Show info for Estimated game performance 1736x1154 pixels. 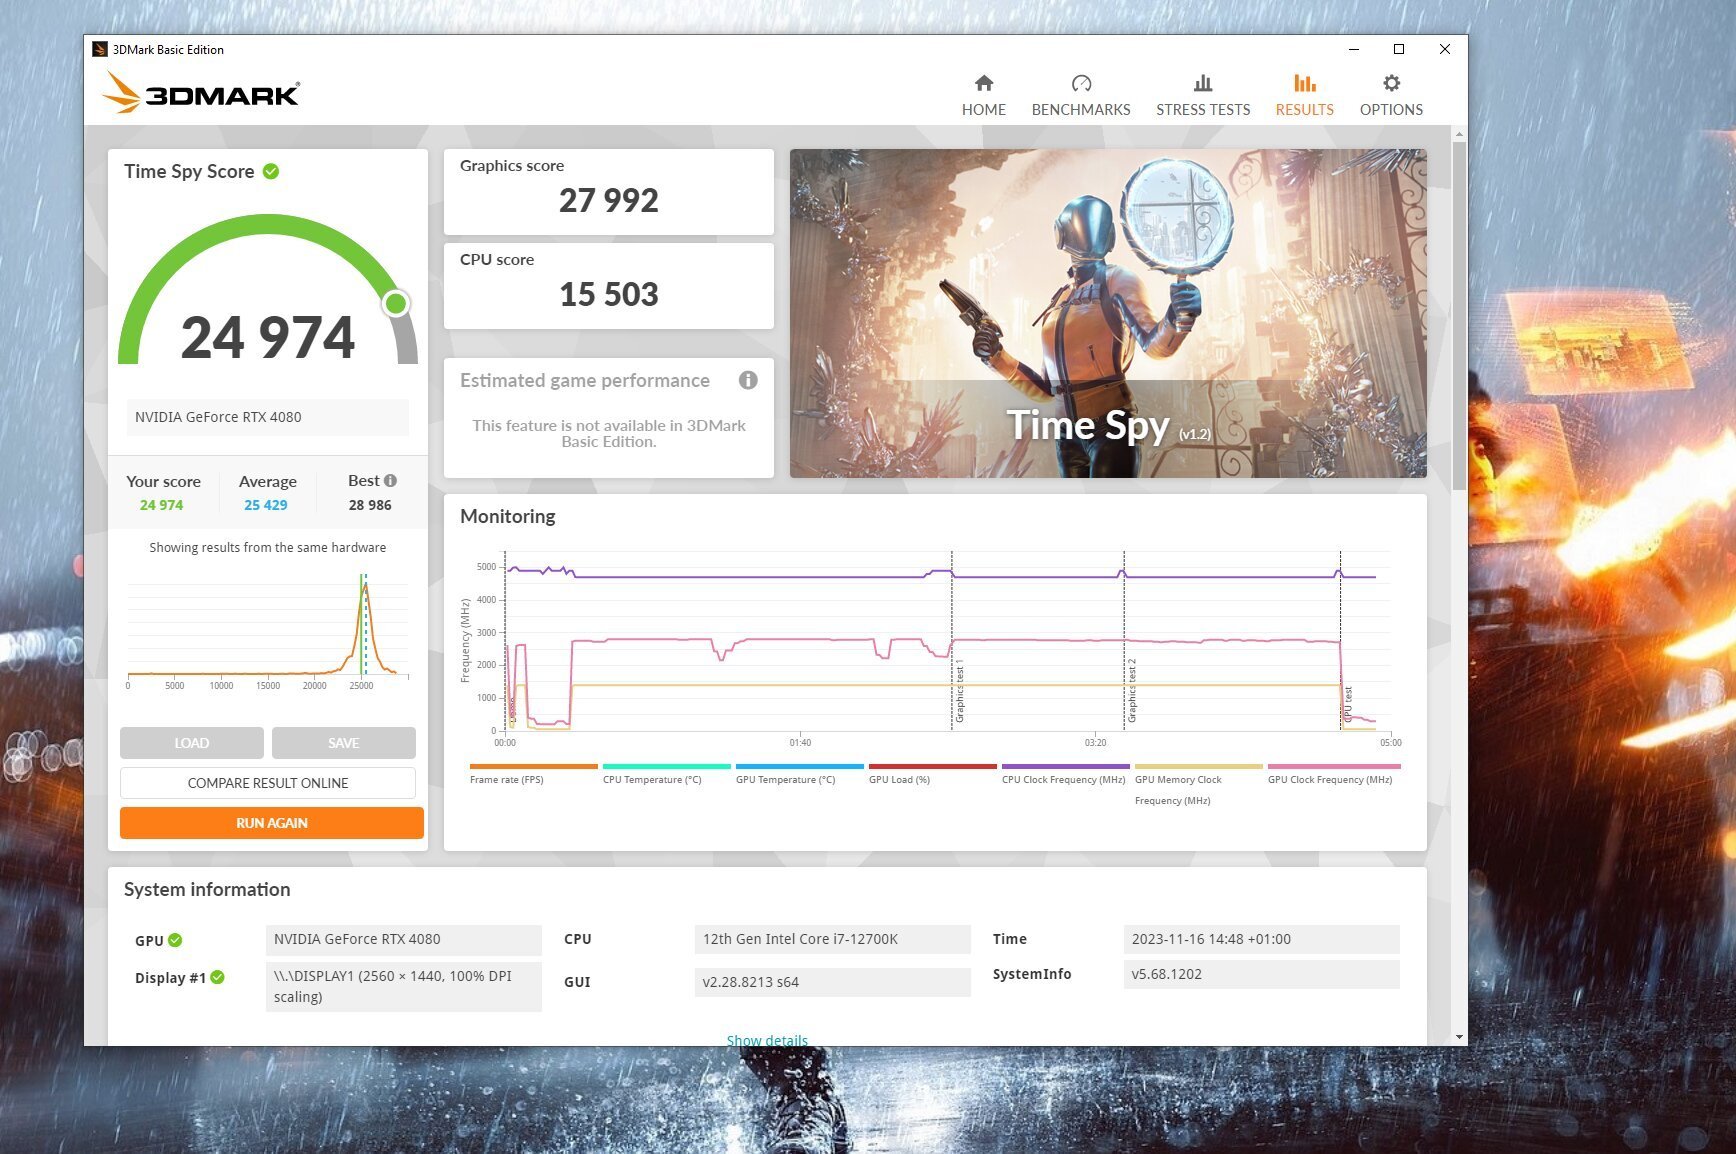[748, 380]
